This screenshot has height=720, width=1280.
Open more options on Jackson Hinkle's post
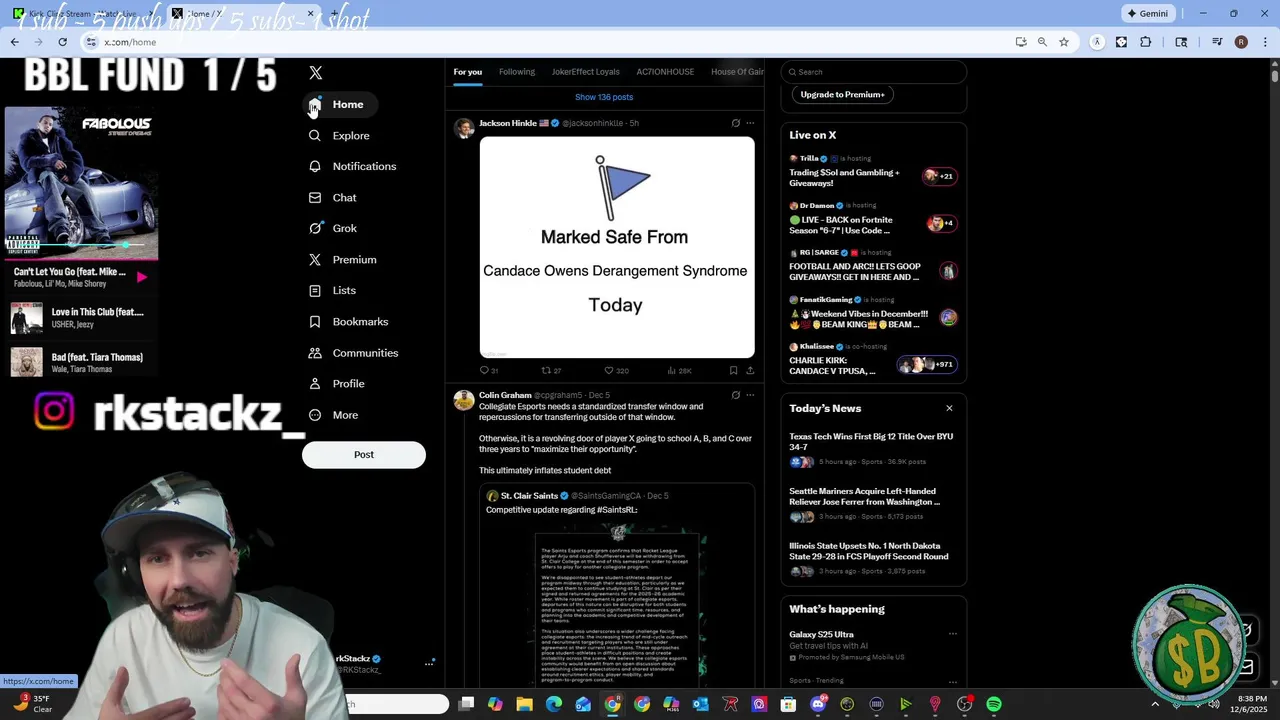pyautogui.click(x=750, y=123)
